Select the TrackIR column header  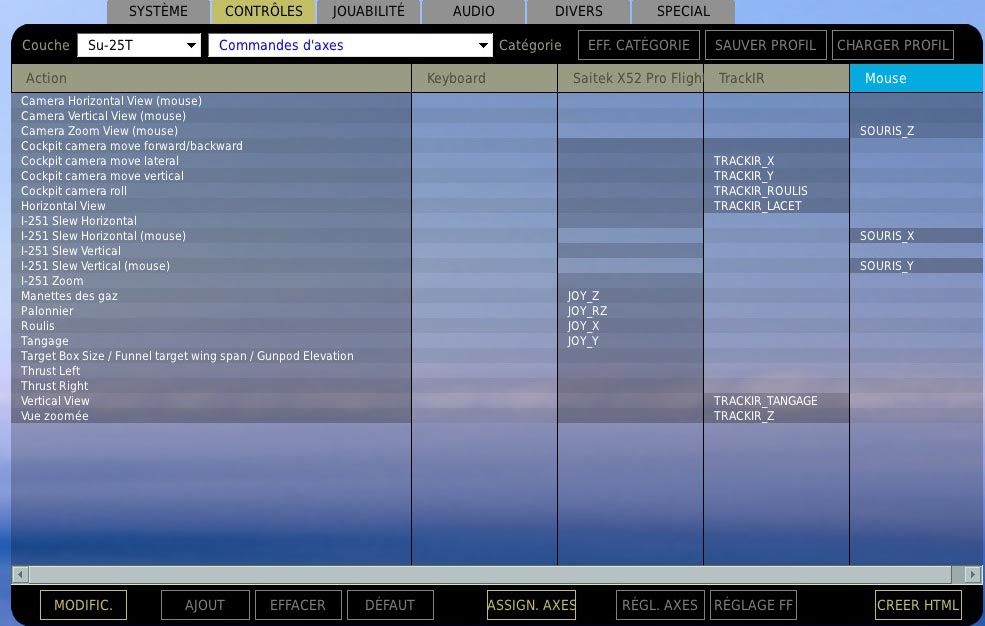coord(776,78)
